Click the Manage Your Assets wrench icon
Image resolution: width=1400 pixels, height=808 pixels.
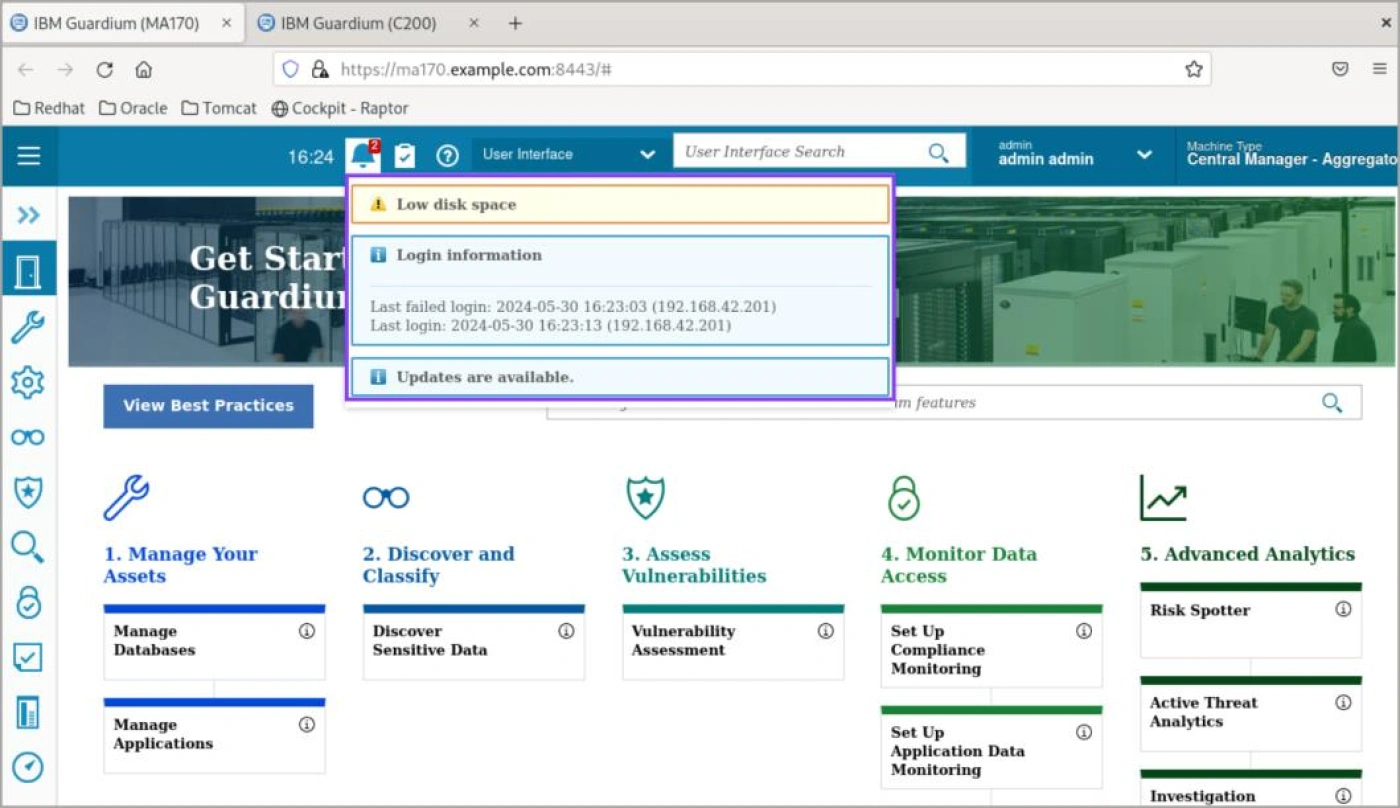point(126,497)
